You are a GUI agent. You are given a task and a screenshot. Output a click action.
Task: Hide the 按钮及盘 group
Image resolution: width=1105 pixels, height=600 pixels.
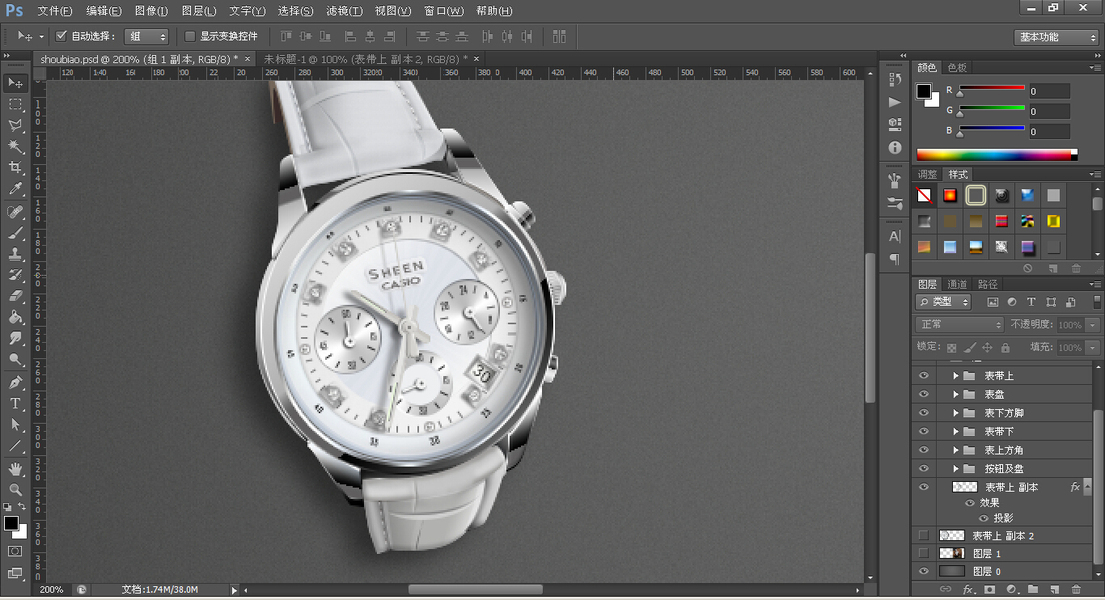(923, 468)
